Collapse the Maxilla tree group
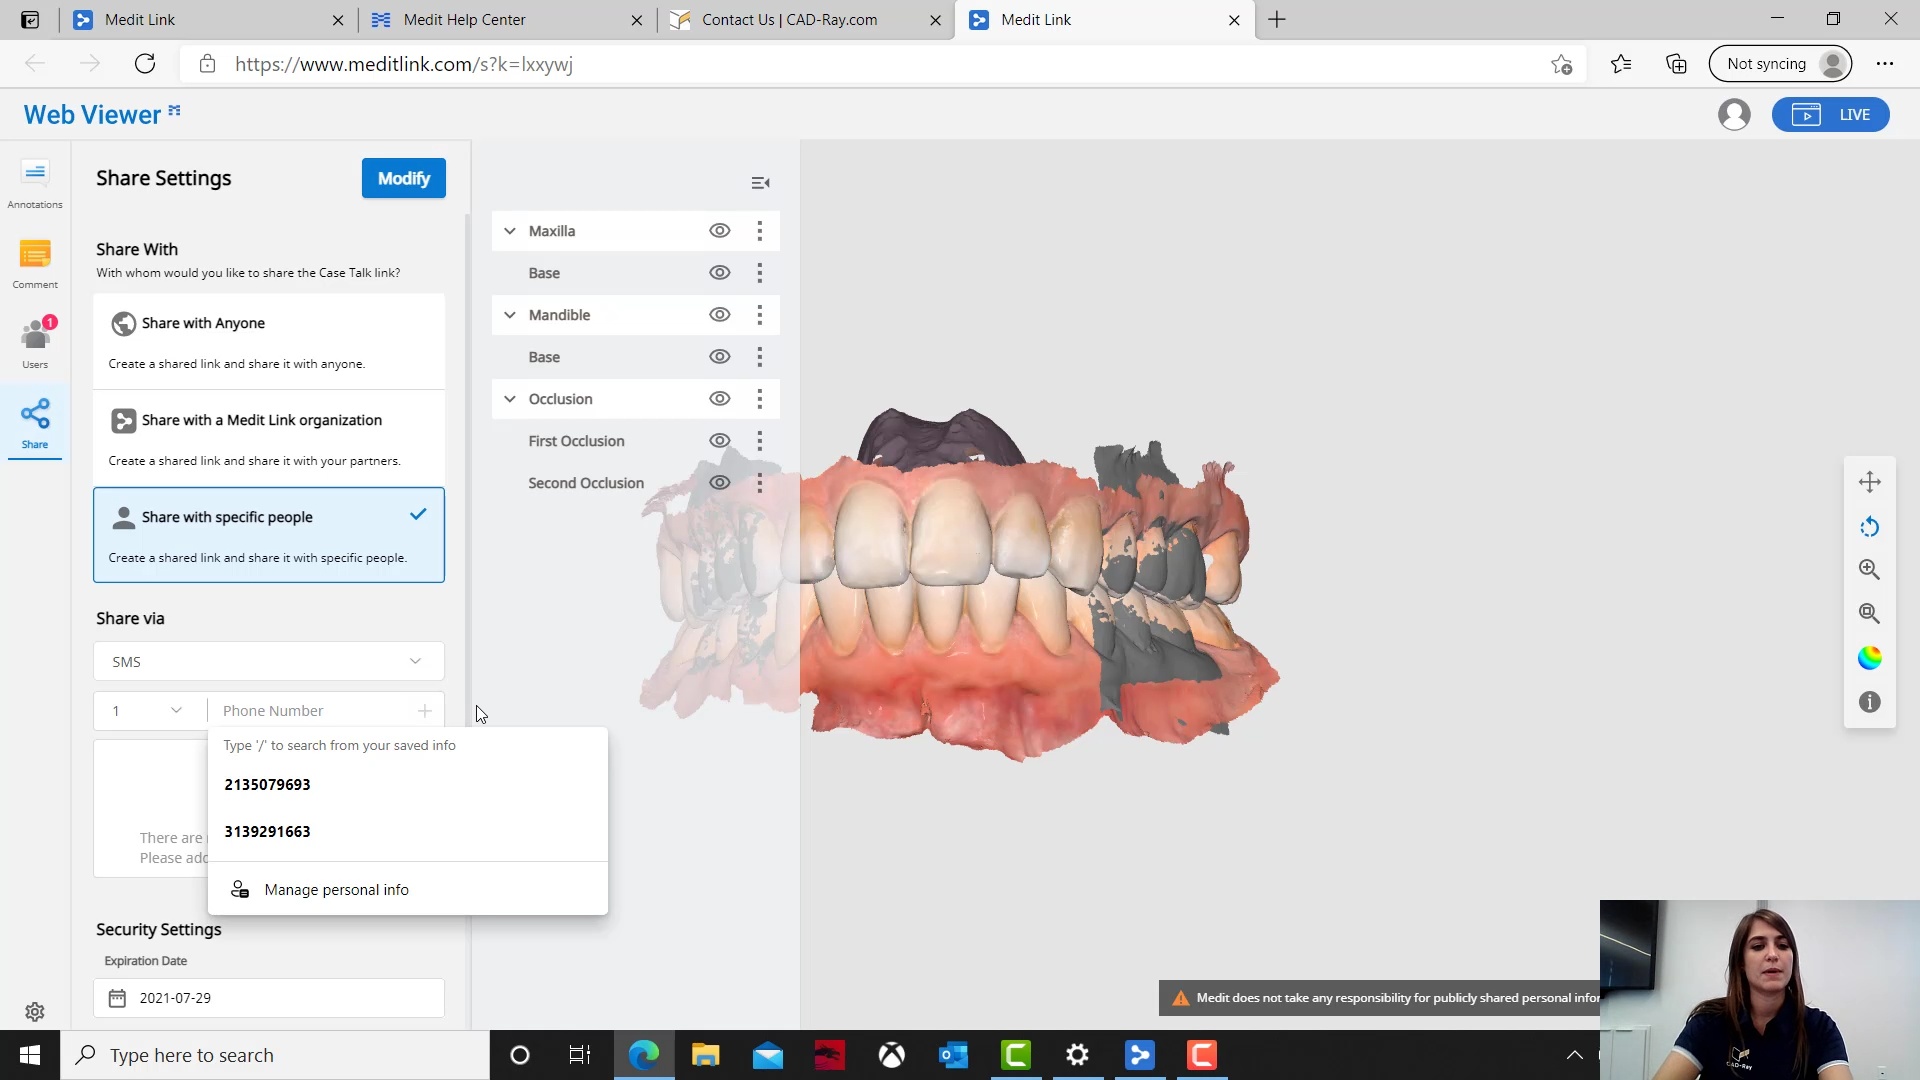Image resolution: width=1920 pixels, height=1080 pixels. 510,231
